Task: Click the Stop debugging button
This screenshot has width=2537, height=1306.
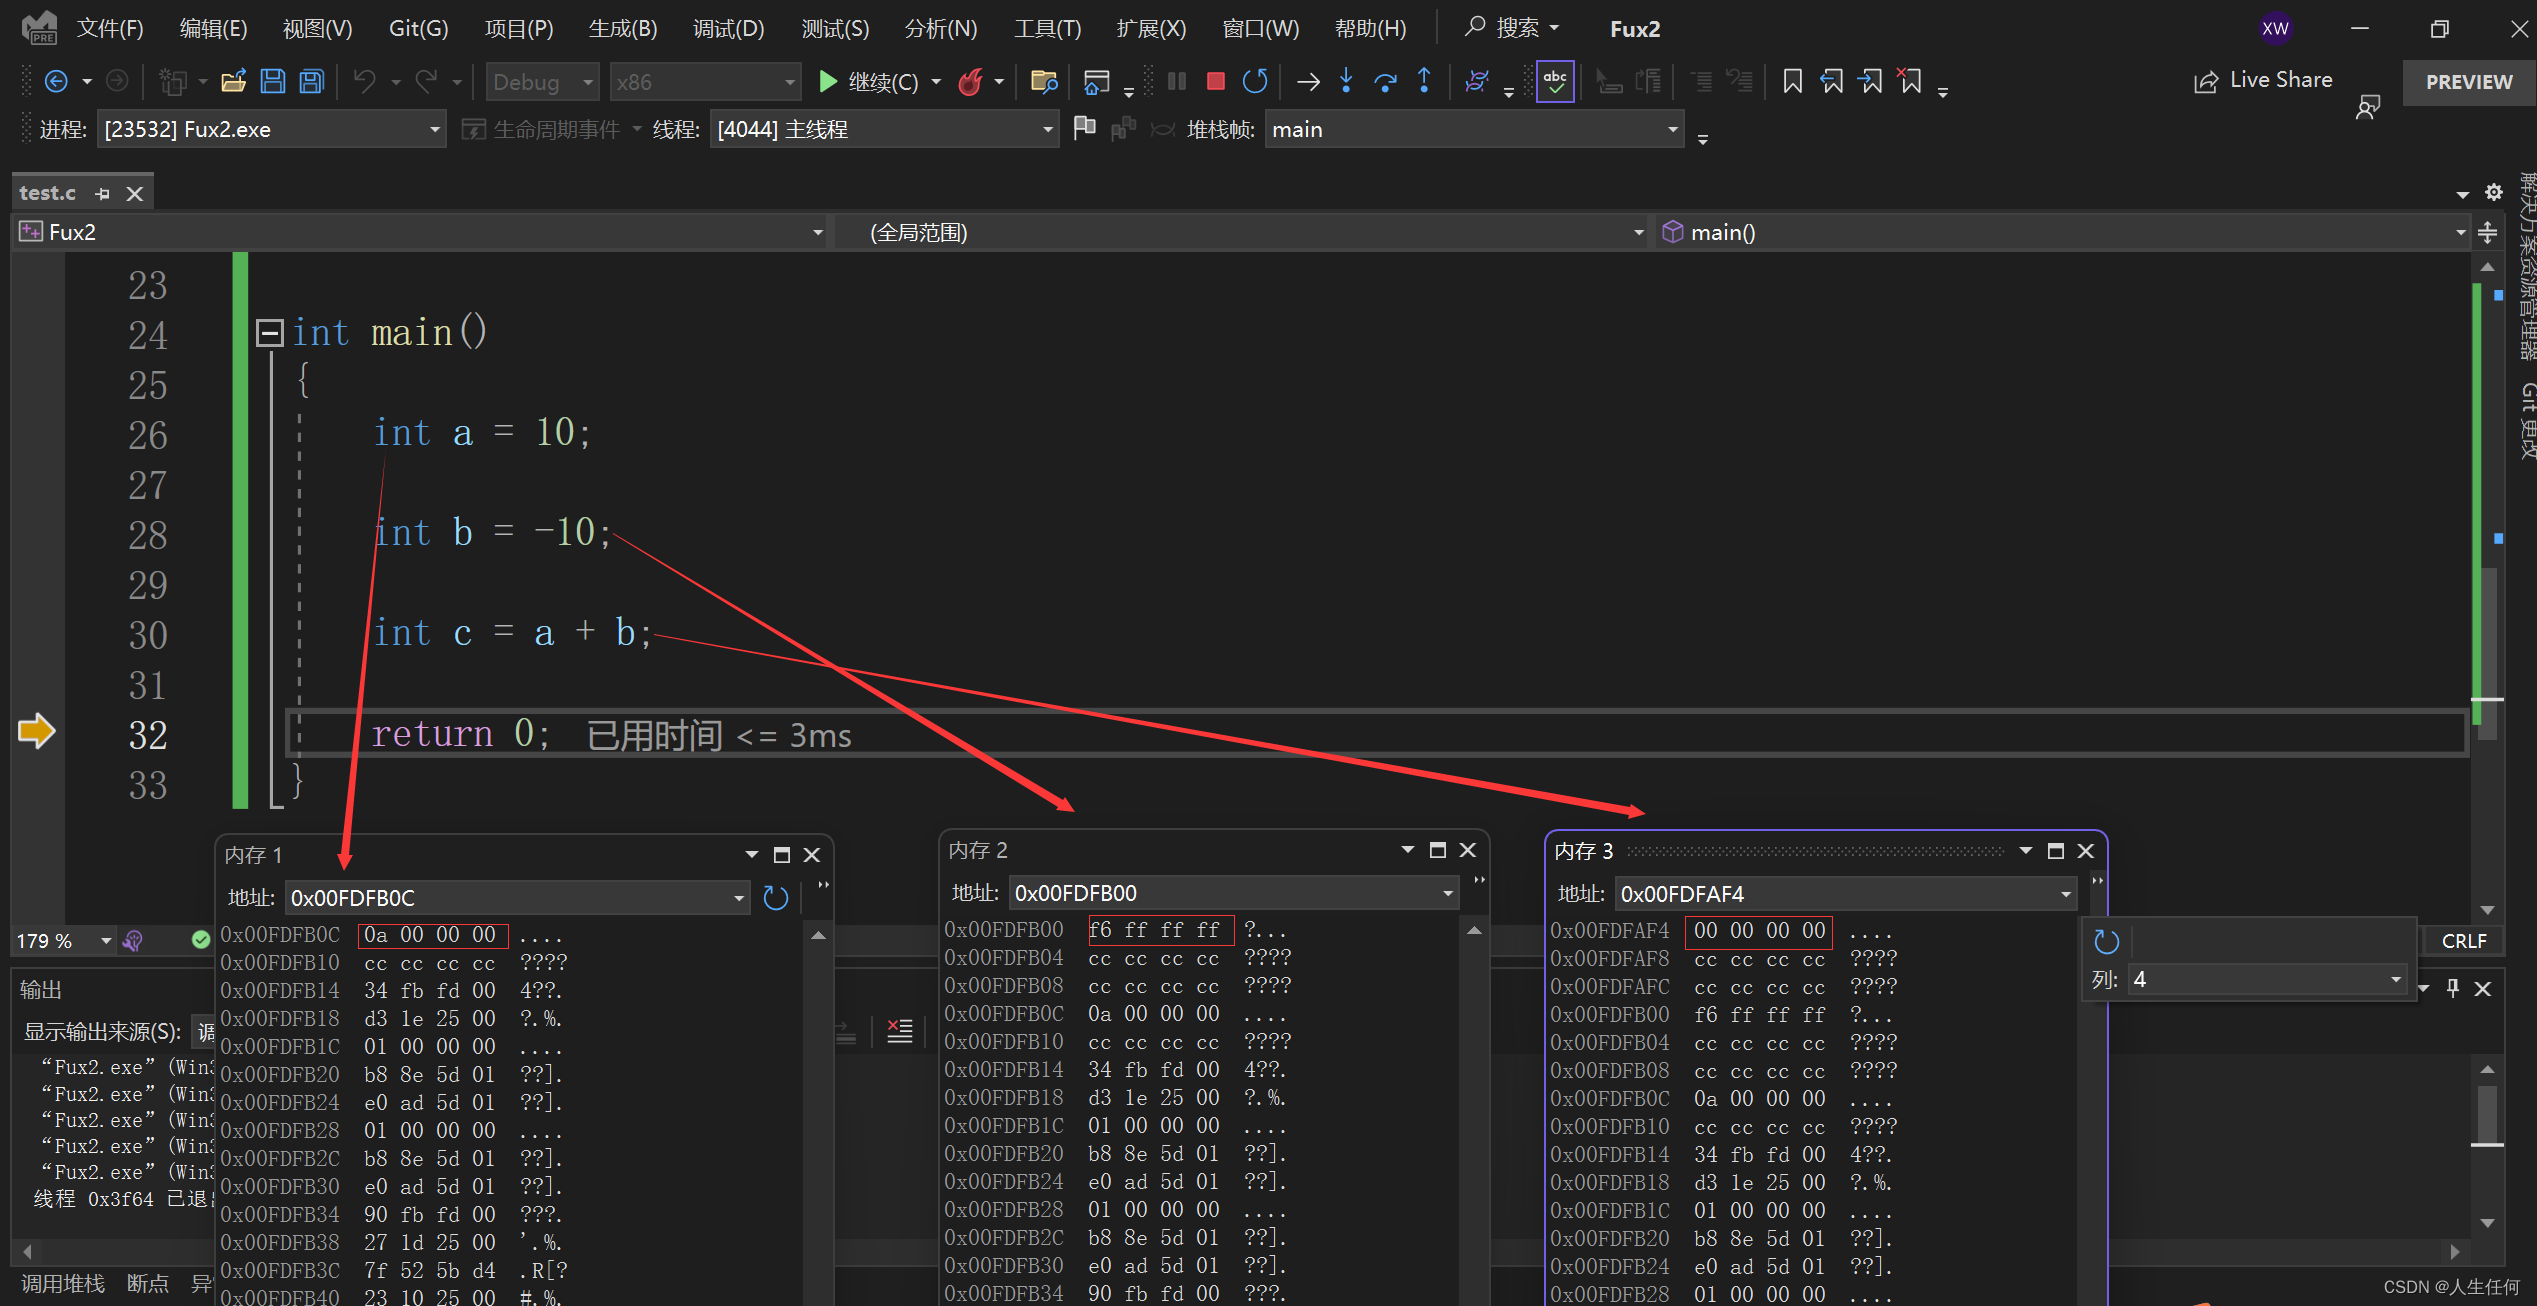Action: point(1216,82)
